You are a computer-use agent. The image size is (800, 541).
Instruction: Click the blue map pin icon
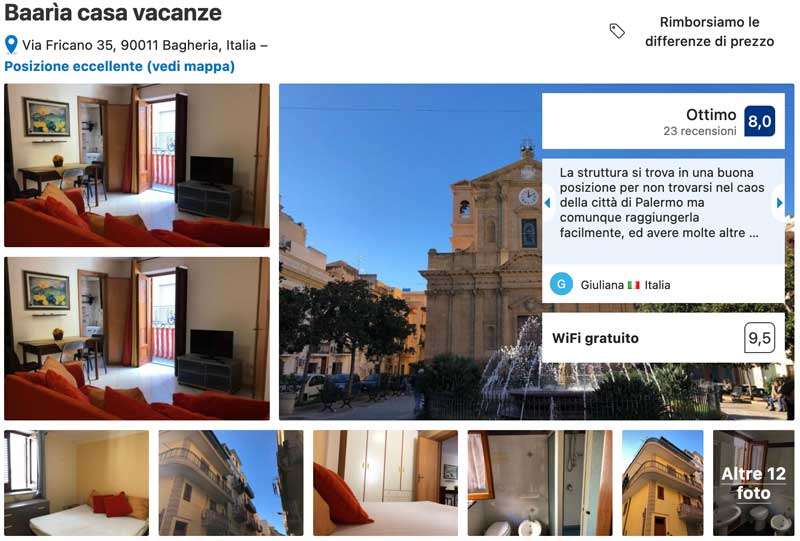tap(11, 44)
